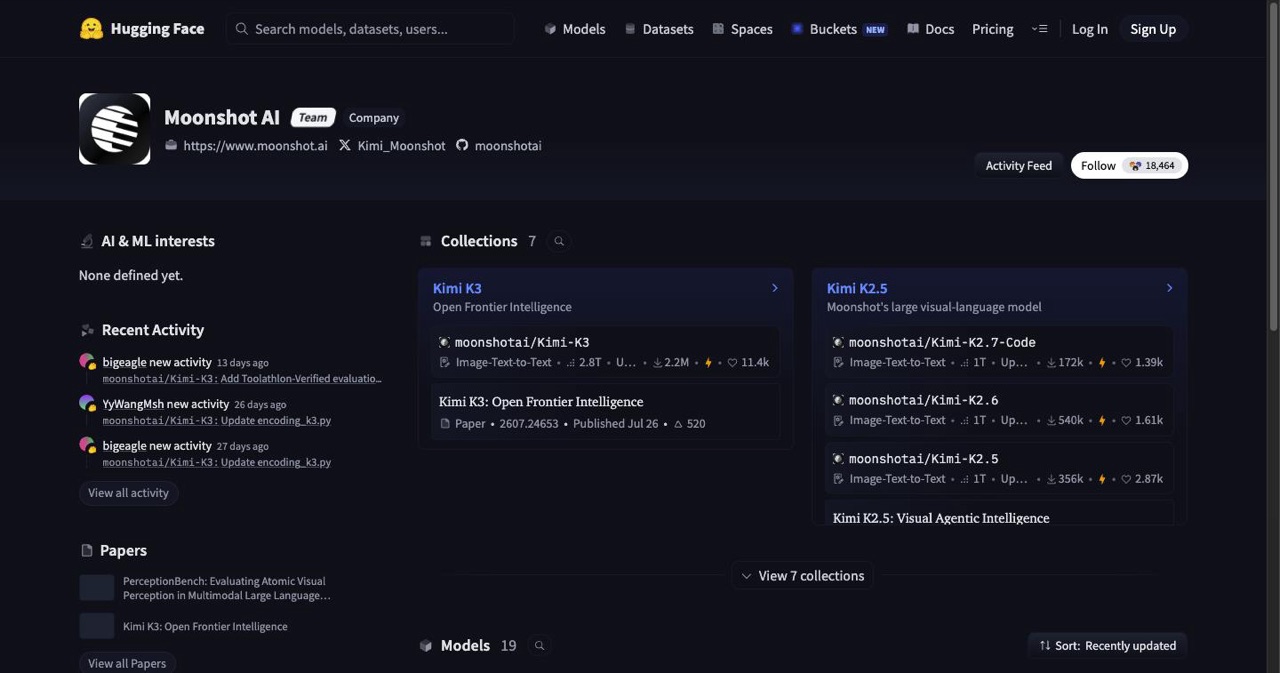This screenshot has width=1280, height=673.
Task: Open the PerceptionBench paper link
Action: tap(226, 588)
